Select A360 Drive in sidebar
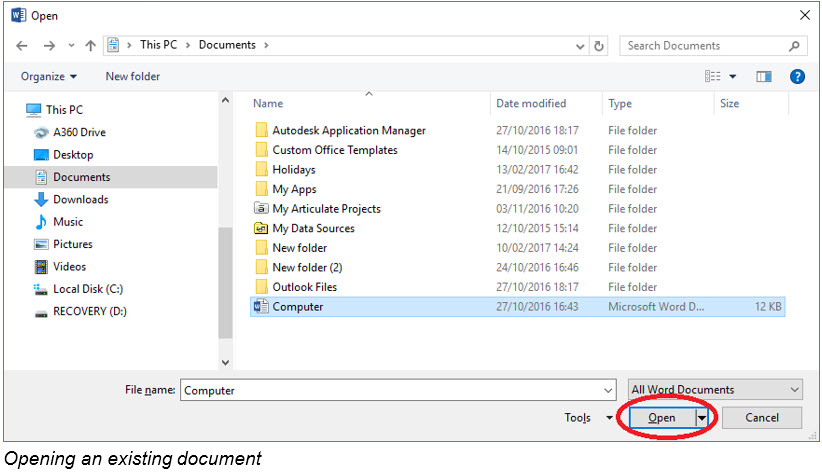The image size is (822, 474). click(x=70, y=132)
